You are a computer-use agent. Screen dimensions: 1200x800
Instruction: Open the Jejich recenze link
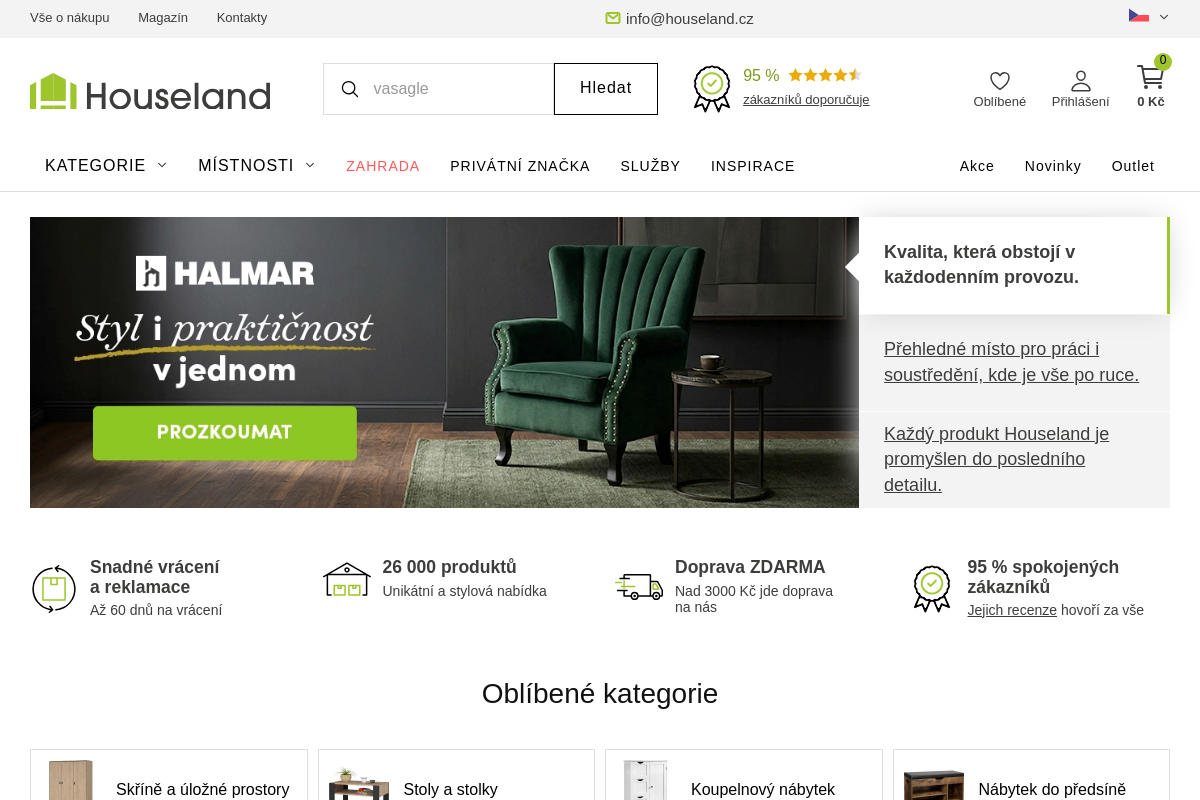click(1012, 610)
